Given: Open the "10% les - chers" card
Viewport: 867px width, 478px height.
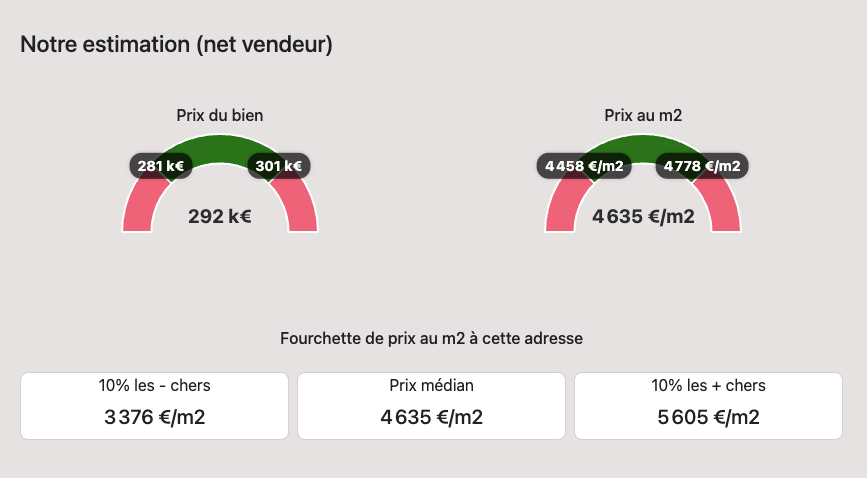Looking at the screenshot, I should [154, 405].
